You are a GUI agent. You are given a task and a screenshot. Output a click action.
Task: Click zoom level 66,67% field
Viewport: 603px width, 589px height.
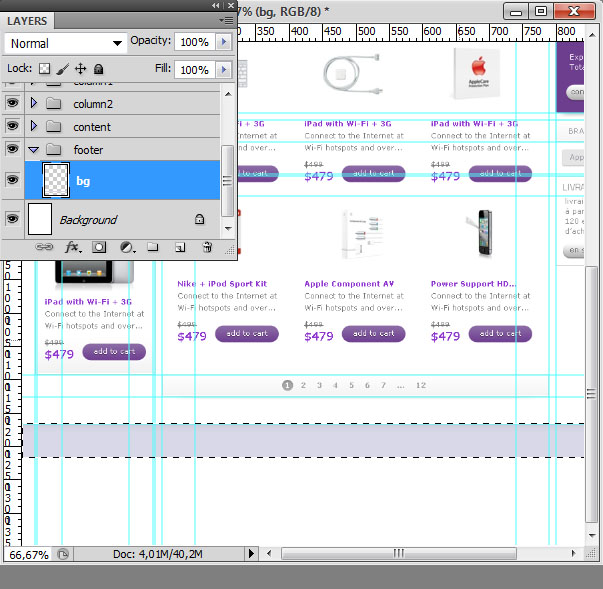coord(29,554)
